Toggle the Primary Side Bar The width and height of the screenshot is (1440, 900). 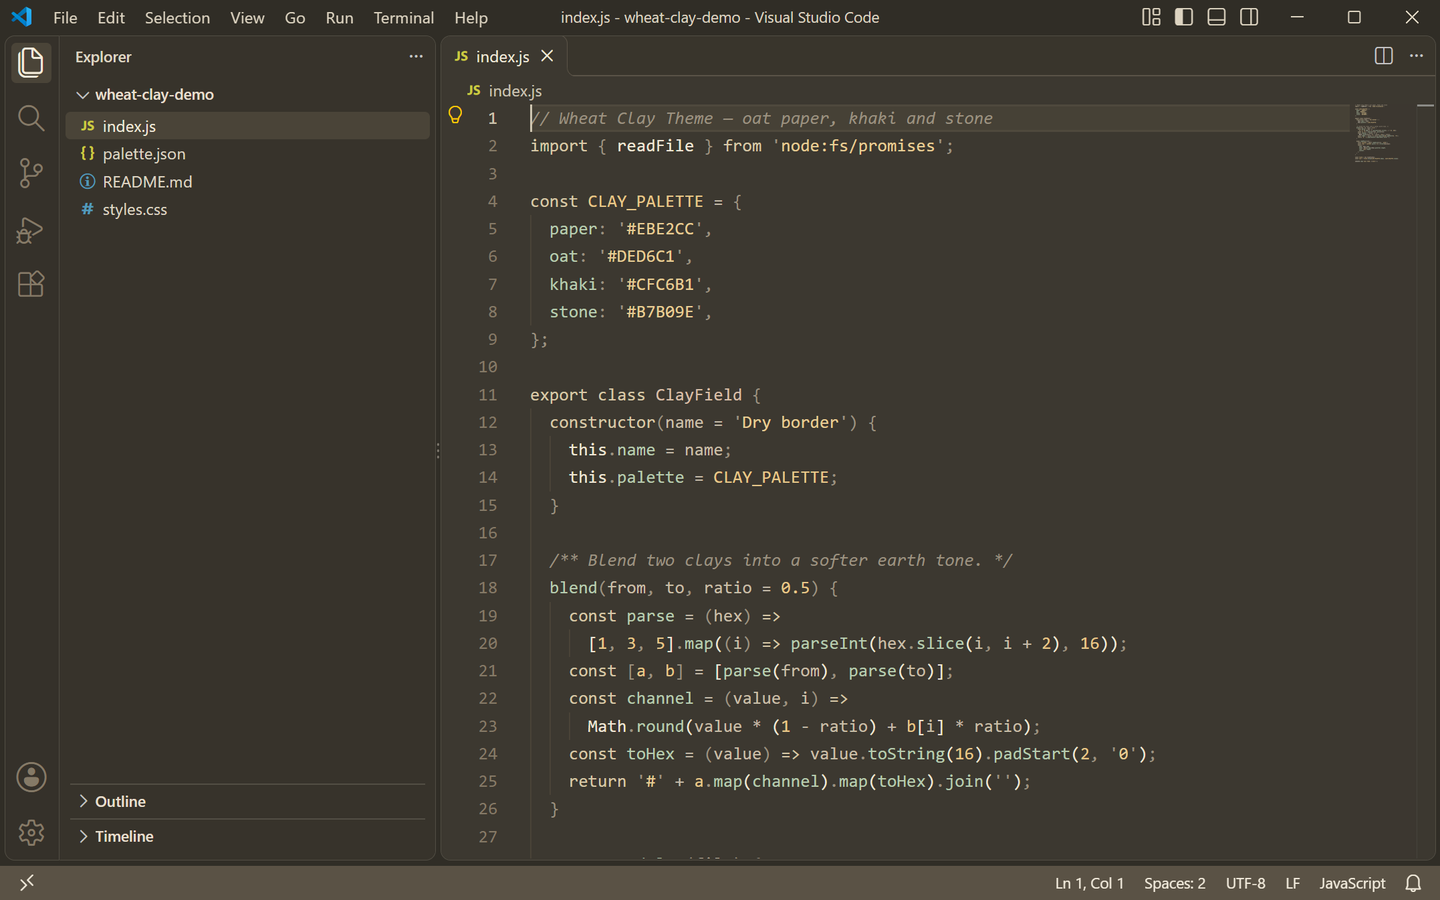click(1184, 17)
